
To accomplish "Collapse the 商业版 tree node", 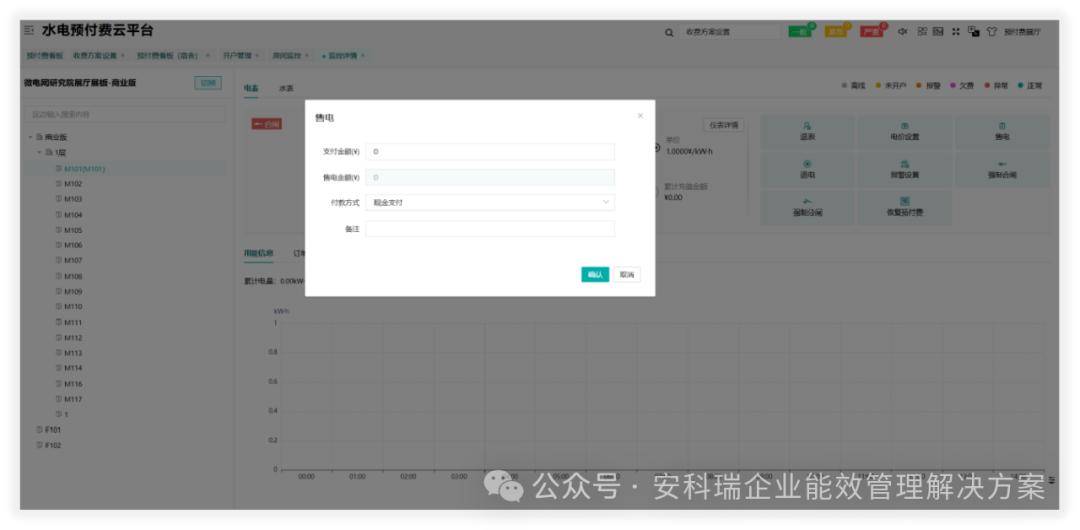I will [x=28, y=137].
